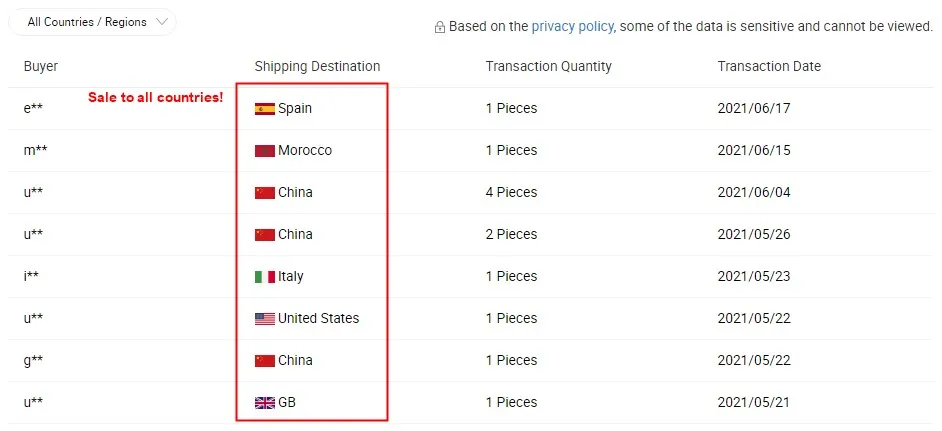Click the red Sale to all countries text
942x431 pixels.
click(x=155, y=97)
